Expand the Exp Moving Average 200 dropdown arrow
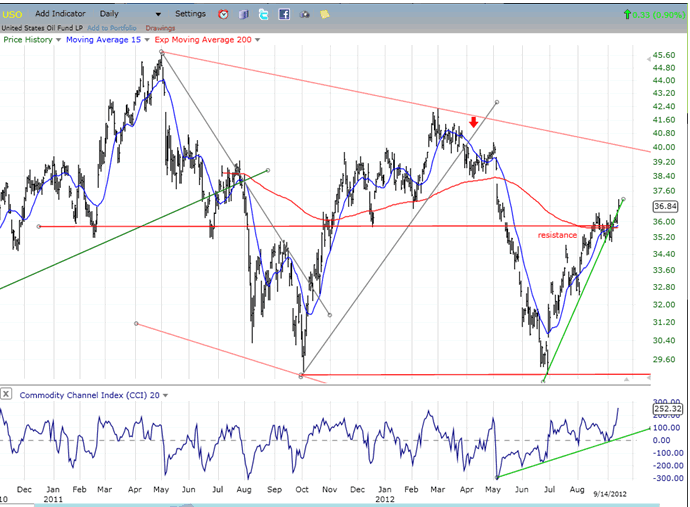The height and width of the screenshot is (507, 690). (257, 40)
